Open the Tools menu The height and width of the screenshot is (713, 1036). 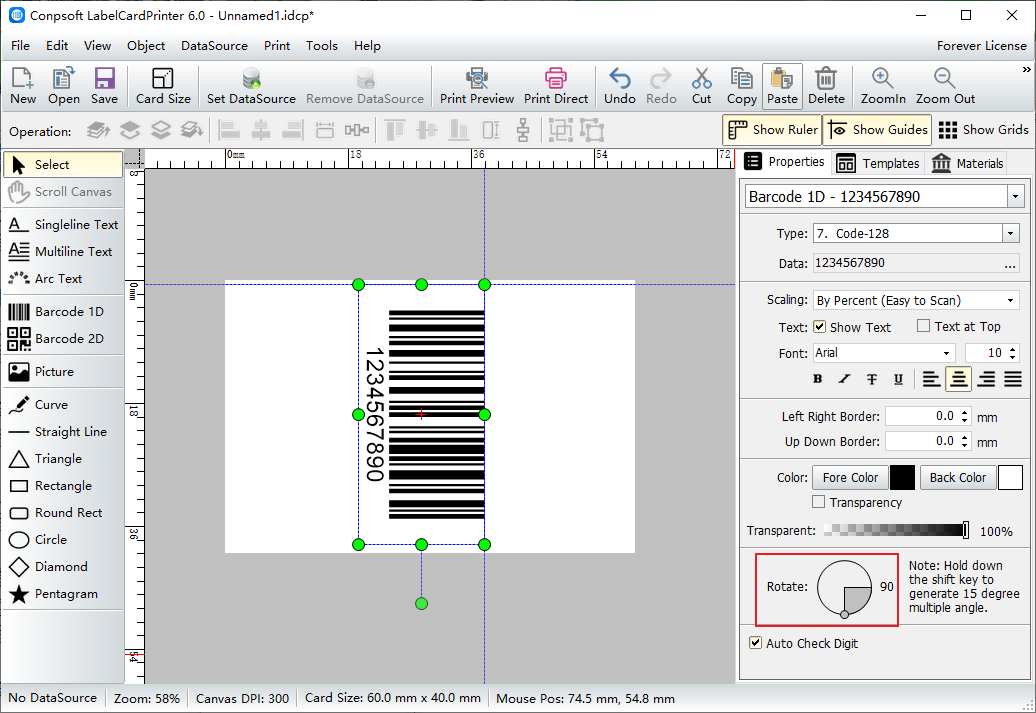tap(322, 46)
